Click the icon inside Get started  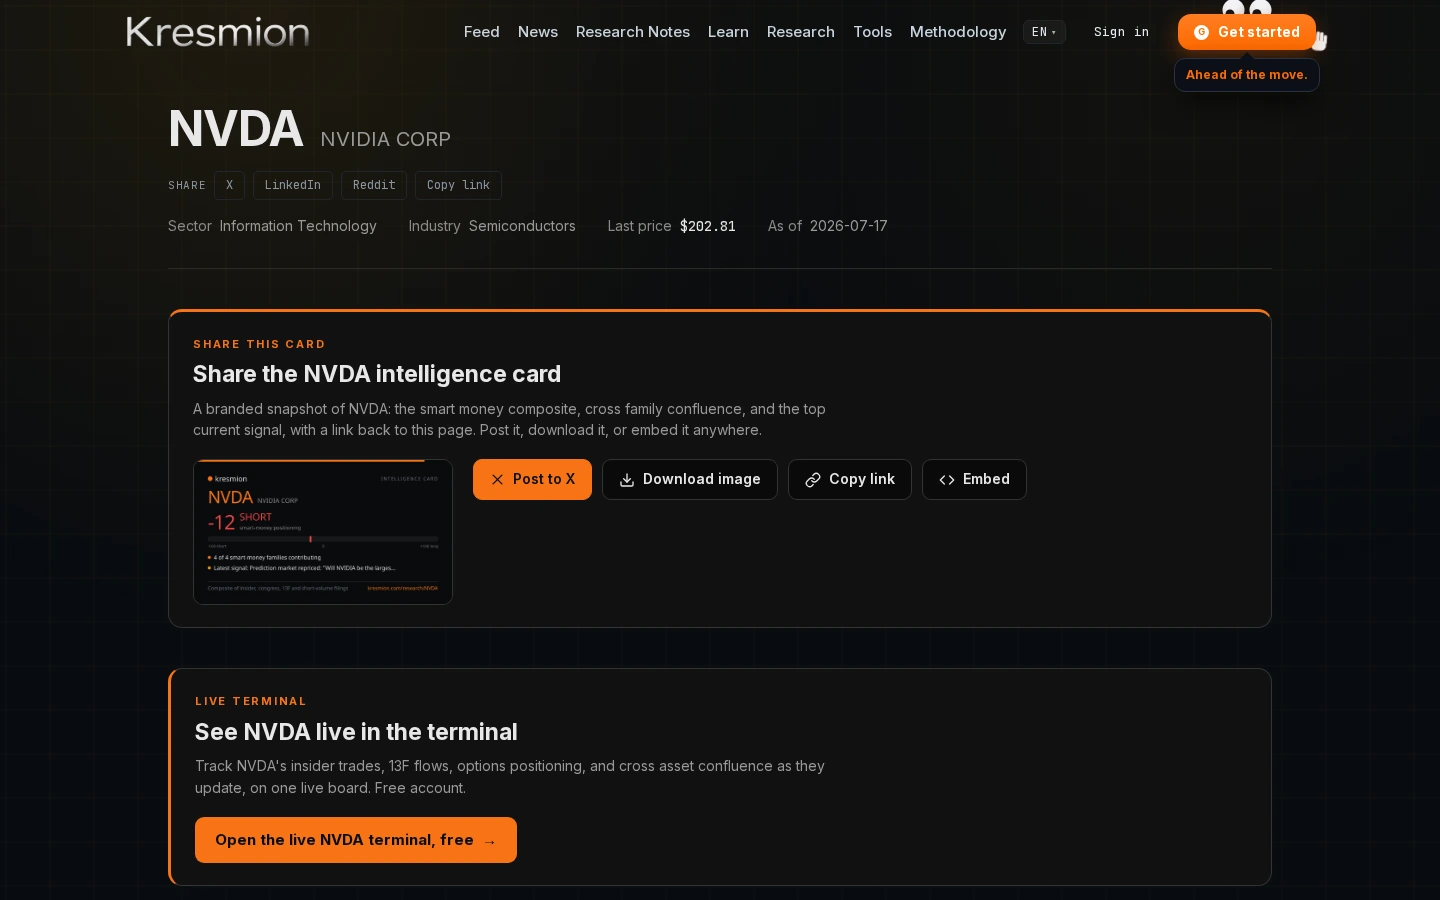(1202, 32)
